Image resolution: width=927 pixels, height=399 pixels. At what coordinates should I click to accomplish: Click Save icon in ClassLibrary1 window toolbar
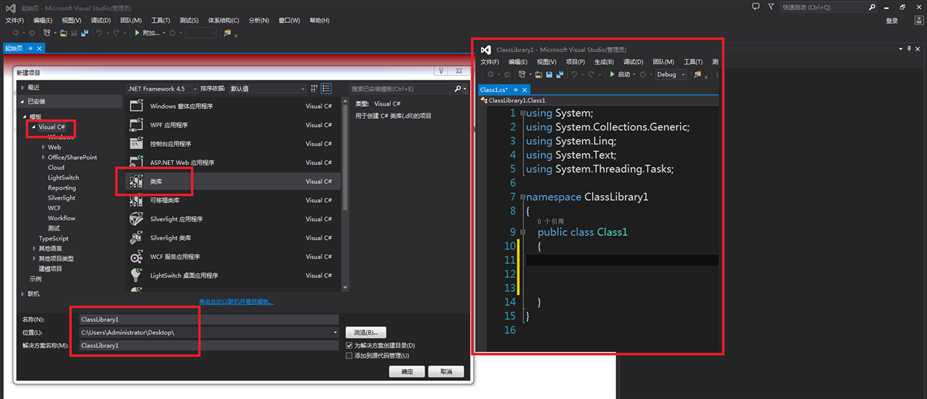click(549, 74)
